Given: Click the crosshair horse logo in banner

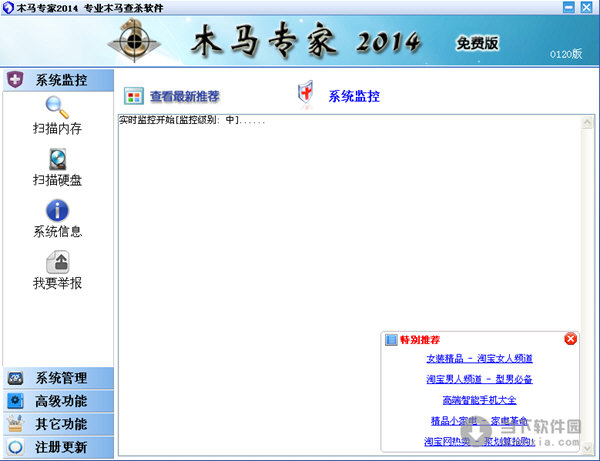Looking at the screenshot, I should pyautogui.click(x=134, y=41).
